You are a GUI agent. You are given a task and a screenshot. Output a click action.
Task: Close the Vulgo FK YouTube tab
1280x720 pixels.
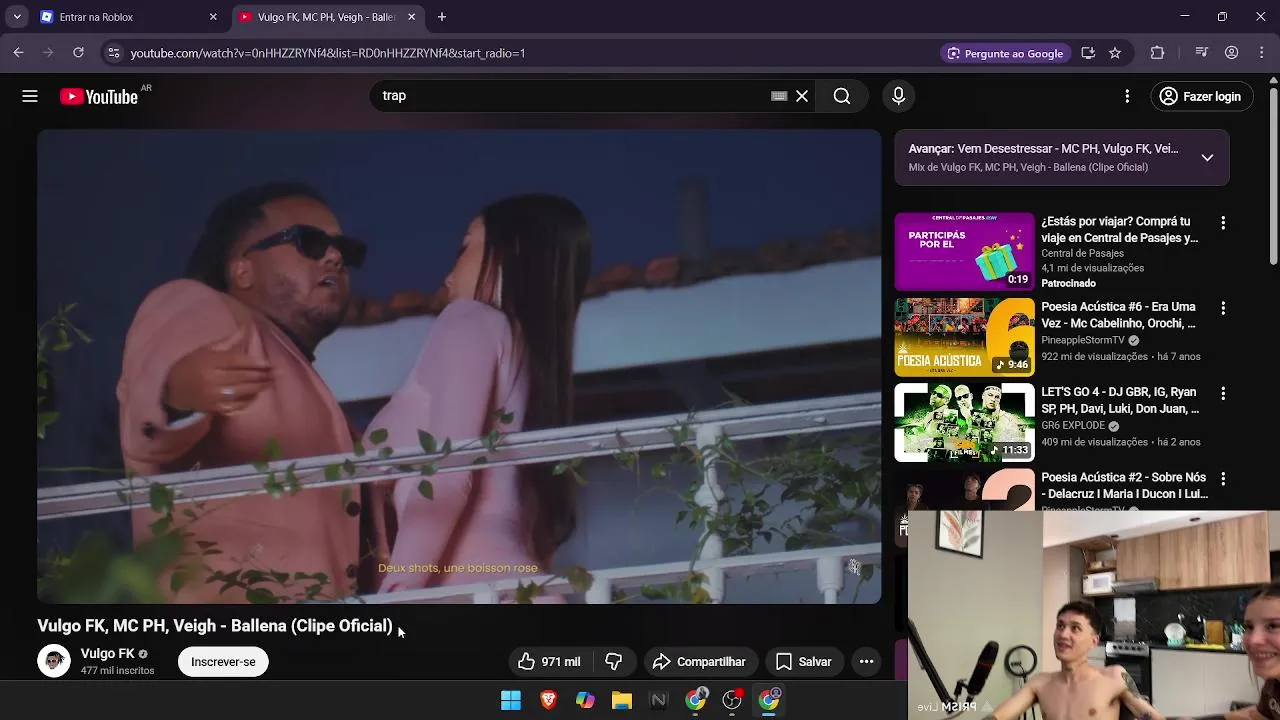pos(411,17)
